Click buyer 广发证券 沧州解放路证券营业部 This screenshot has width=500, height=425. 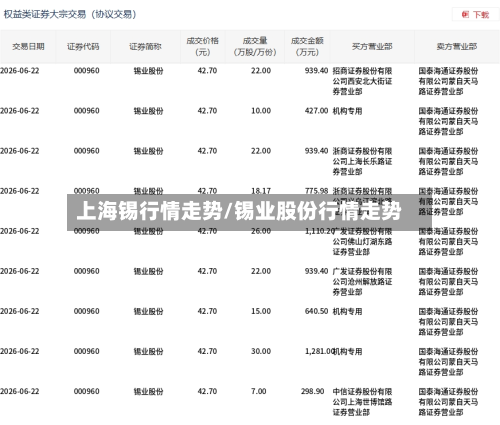pyautogui.click(x=362, y=282)
